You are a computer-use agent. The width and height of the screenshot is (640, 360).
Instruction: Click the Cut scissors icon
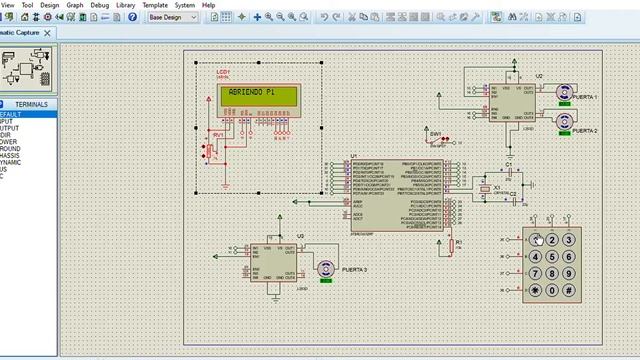351,17
